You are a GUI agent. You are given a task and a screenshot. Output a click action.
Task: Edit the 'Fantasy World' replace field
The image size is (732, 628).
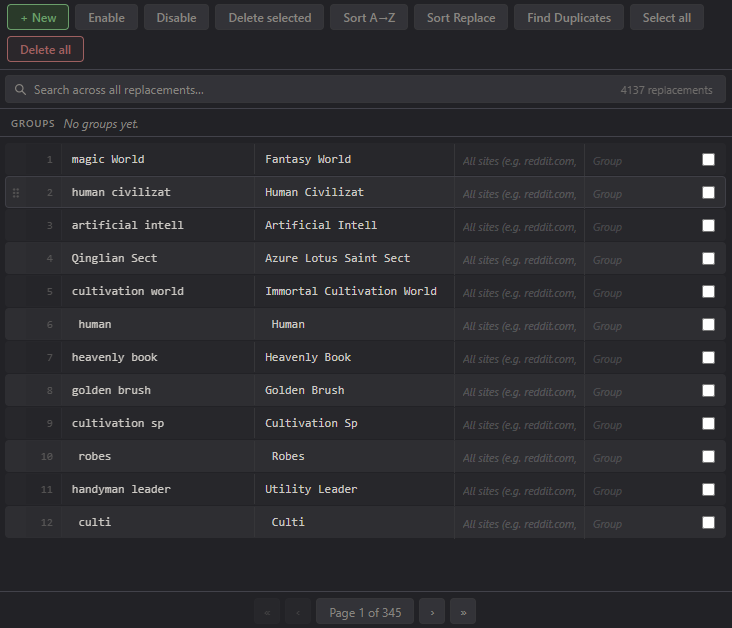(354, 160)
